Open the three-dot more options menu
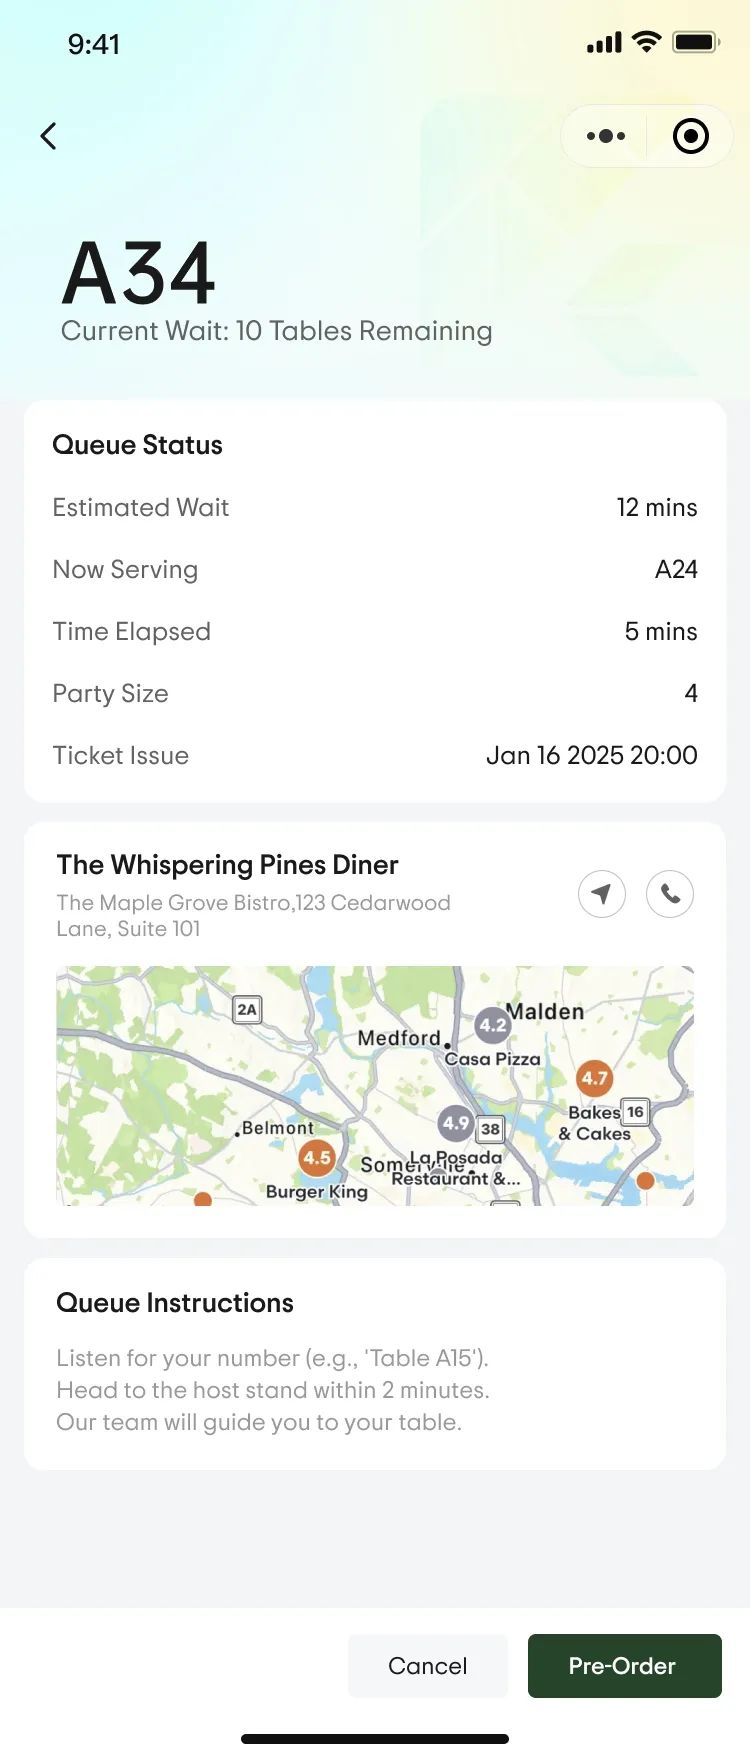The width and height of the screenshot is (750, 1760). 606,136
